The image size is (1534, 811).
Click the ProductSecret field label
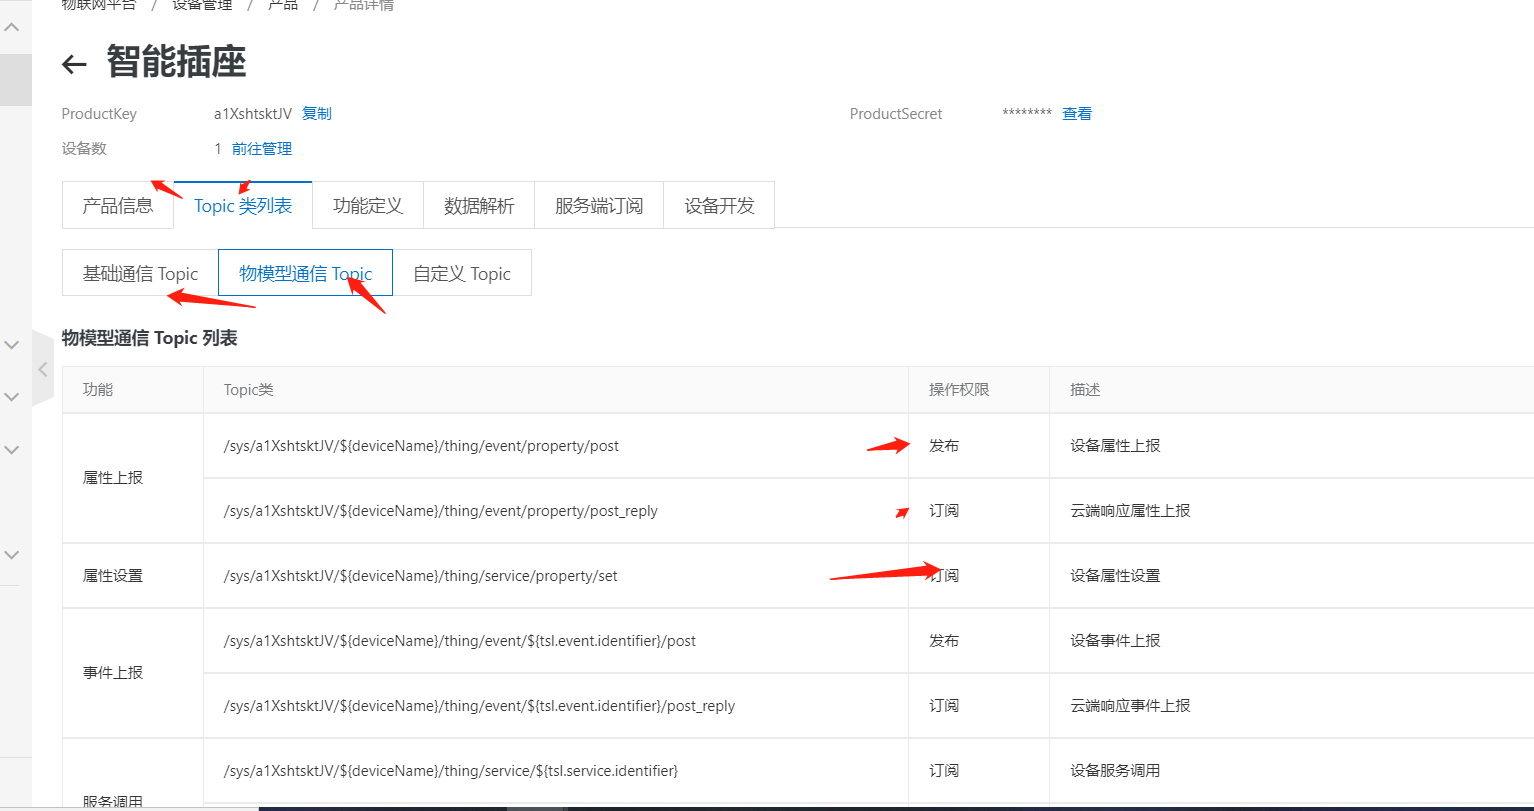[896, 114]
